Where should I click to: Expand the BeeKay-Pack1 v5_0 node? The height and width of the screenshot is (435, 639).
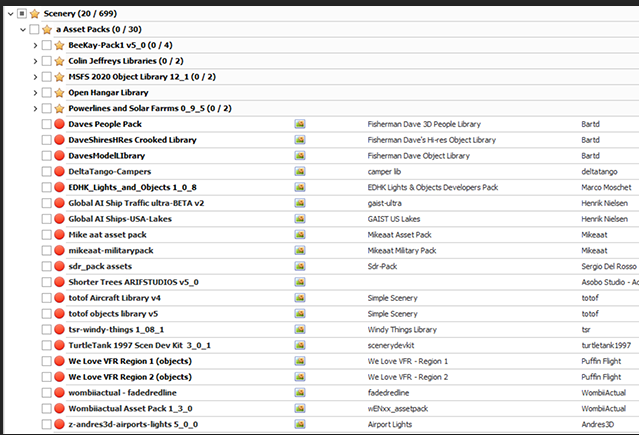coord(35,45)
